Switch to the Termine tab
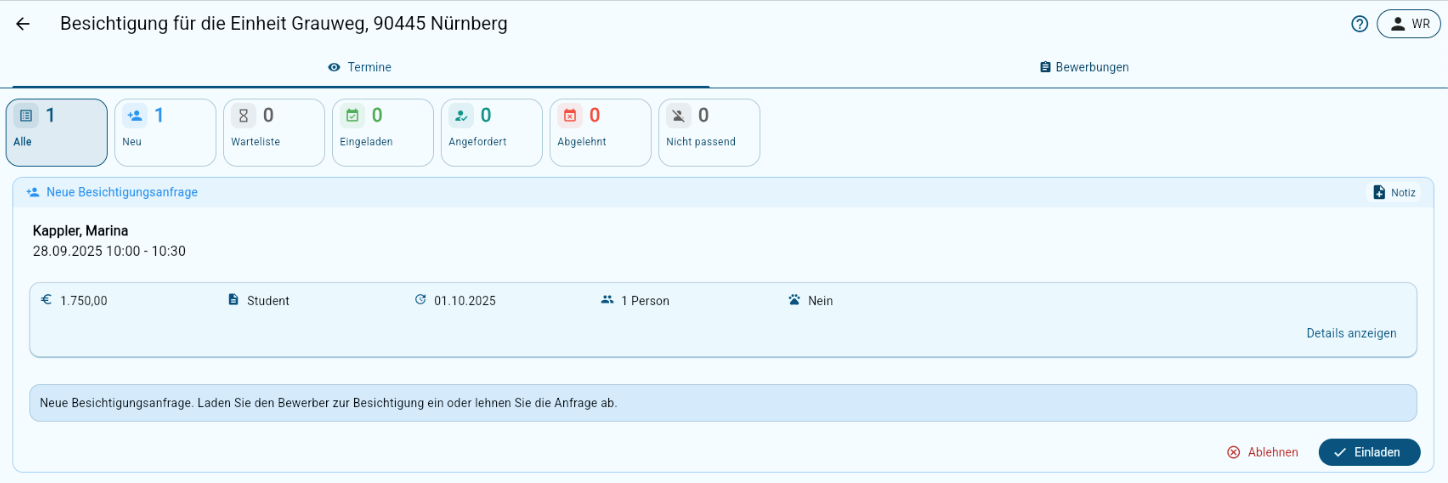1448x483 pixels. point(360,67)
